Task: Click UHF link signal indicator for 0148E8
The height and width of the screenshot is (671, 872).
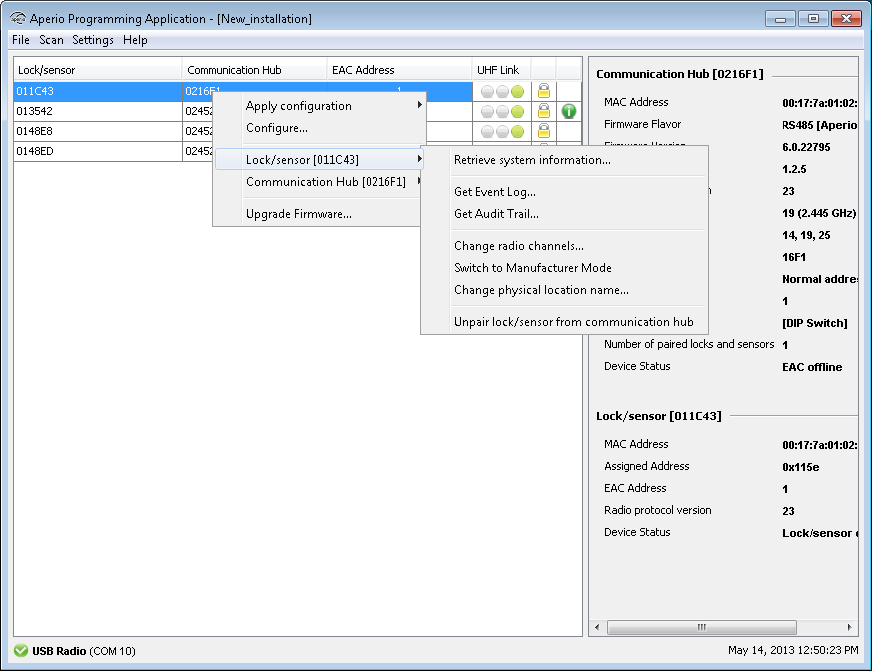Action: [x=502, y=131]
